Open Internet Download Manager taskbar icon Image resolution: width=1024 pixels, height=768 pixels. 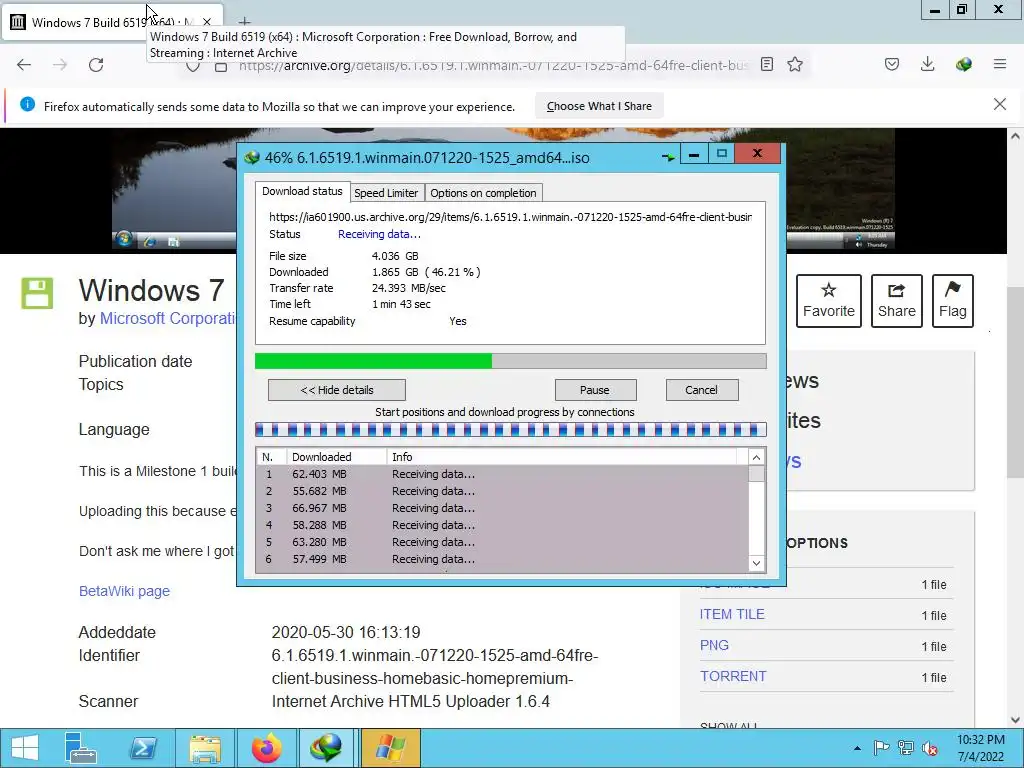click(326, 748)
